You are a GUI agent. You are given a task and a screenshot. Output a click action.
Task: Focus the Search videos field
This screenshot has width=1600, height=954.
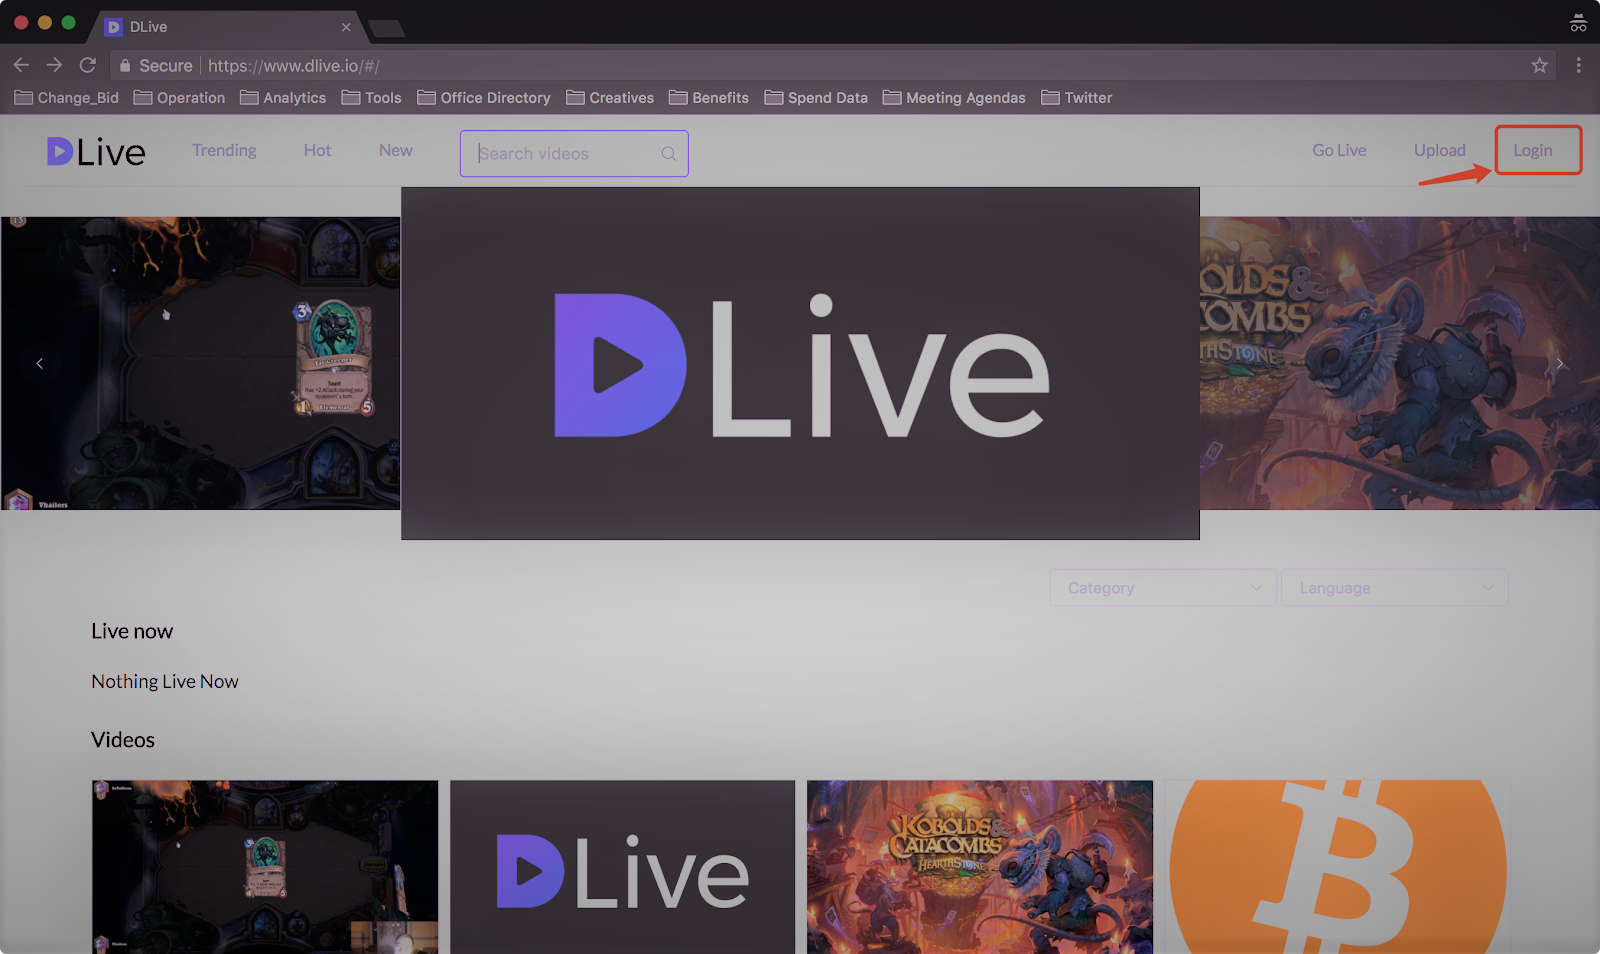pos(574,153)
